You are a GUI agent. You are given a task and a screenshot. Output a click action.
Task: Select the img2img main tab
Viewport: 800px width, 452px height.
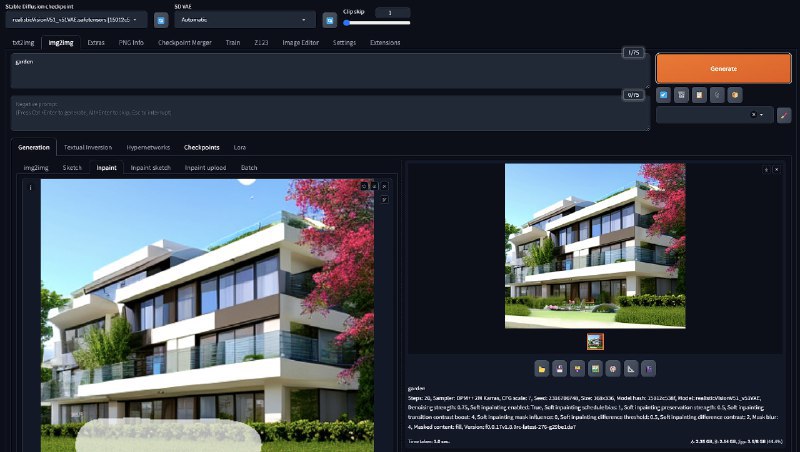(x=61, y=43)
